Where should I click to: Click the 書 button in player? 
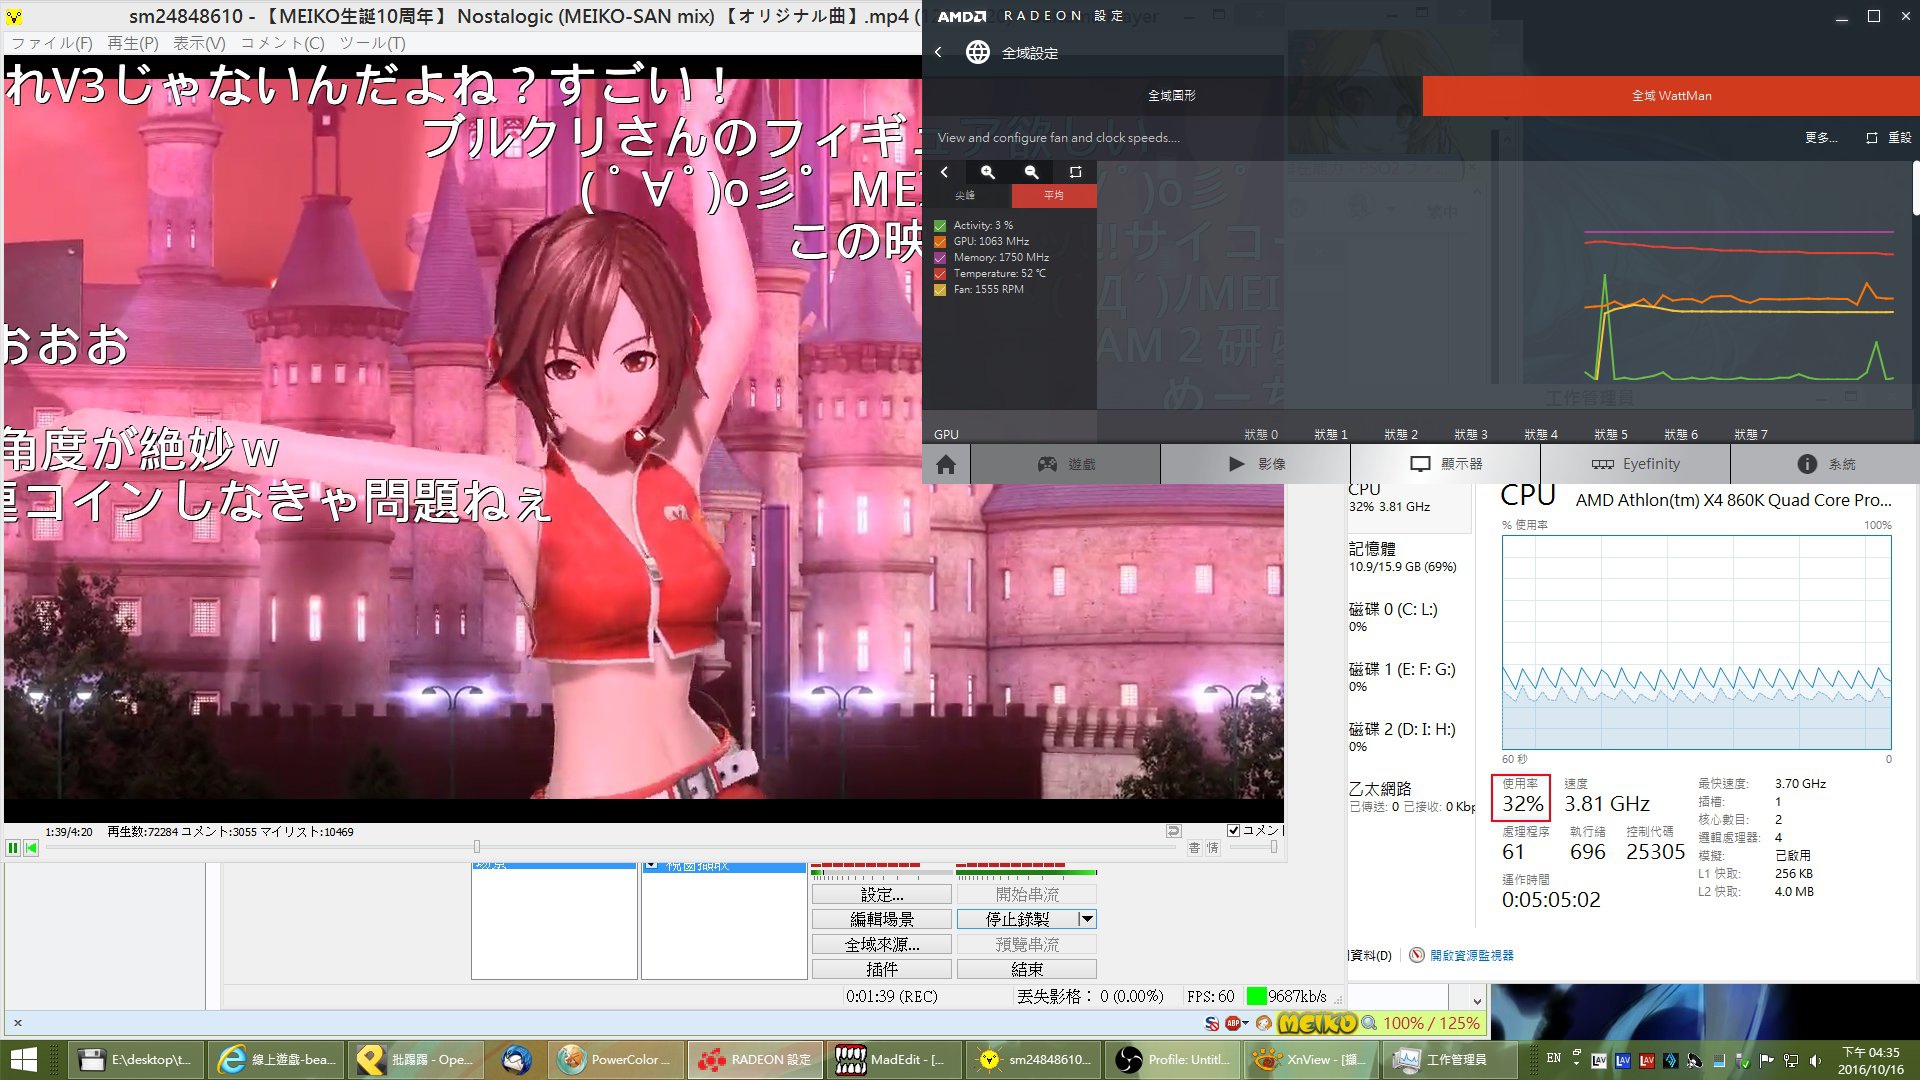click(x=1194, y=848)
